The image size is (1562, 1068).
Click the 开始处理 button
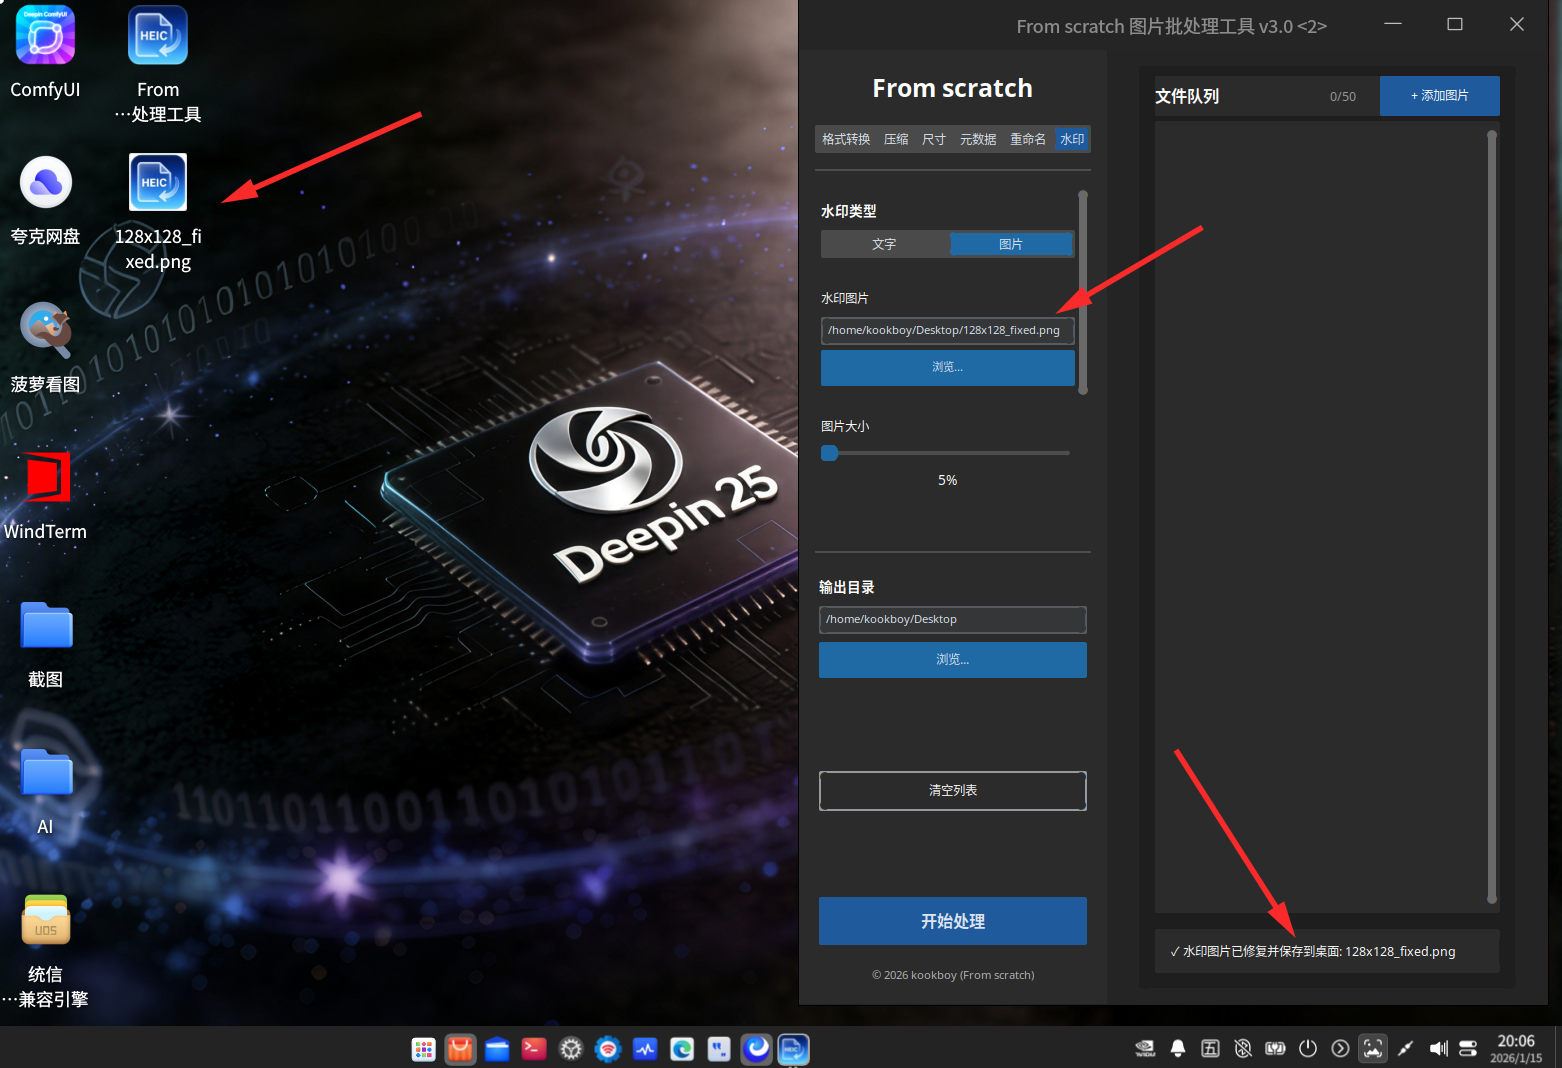(x=953, y=921)
